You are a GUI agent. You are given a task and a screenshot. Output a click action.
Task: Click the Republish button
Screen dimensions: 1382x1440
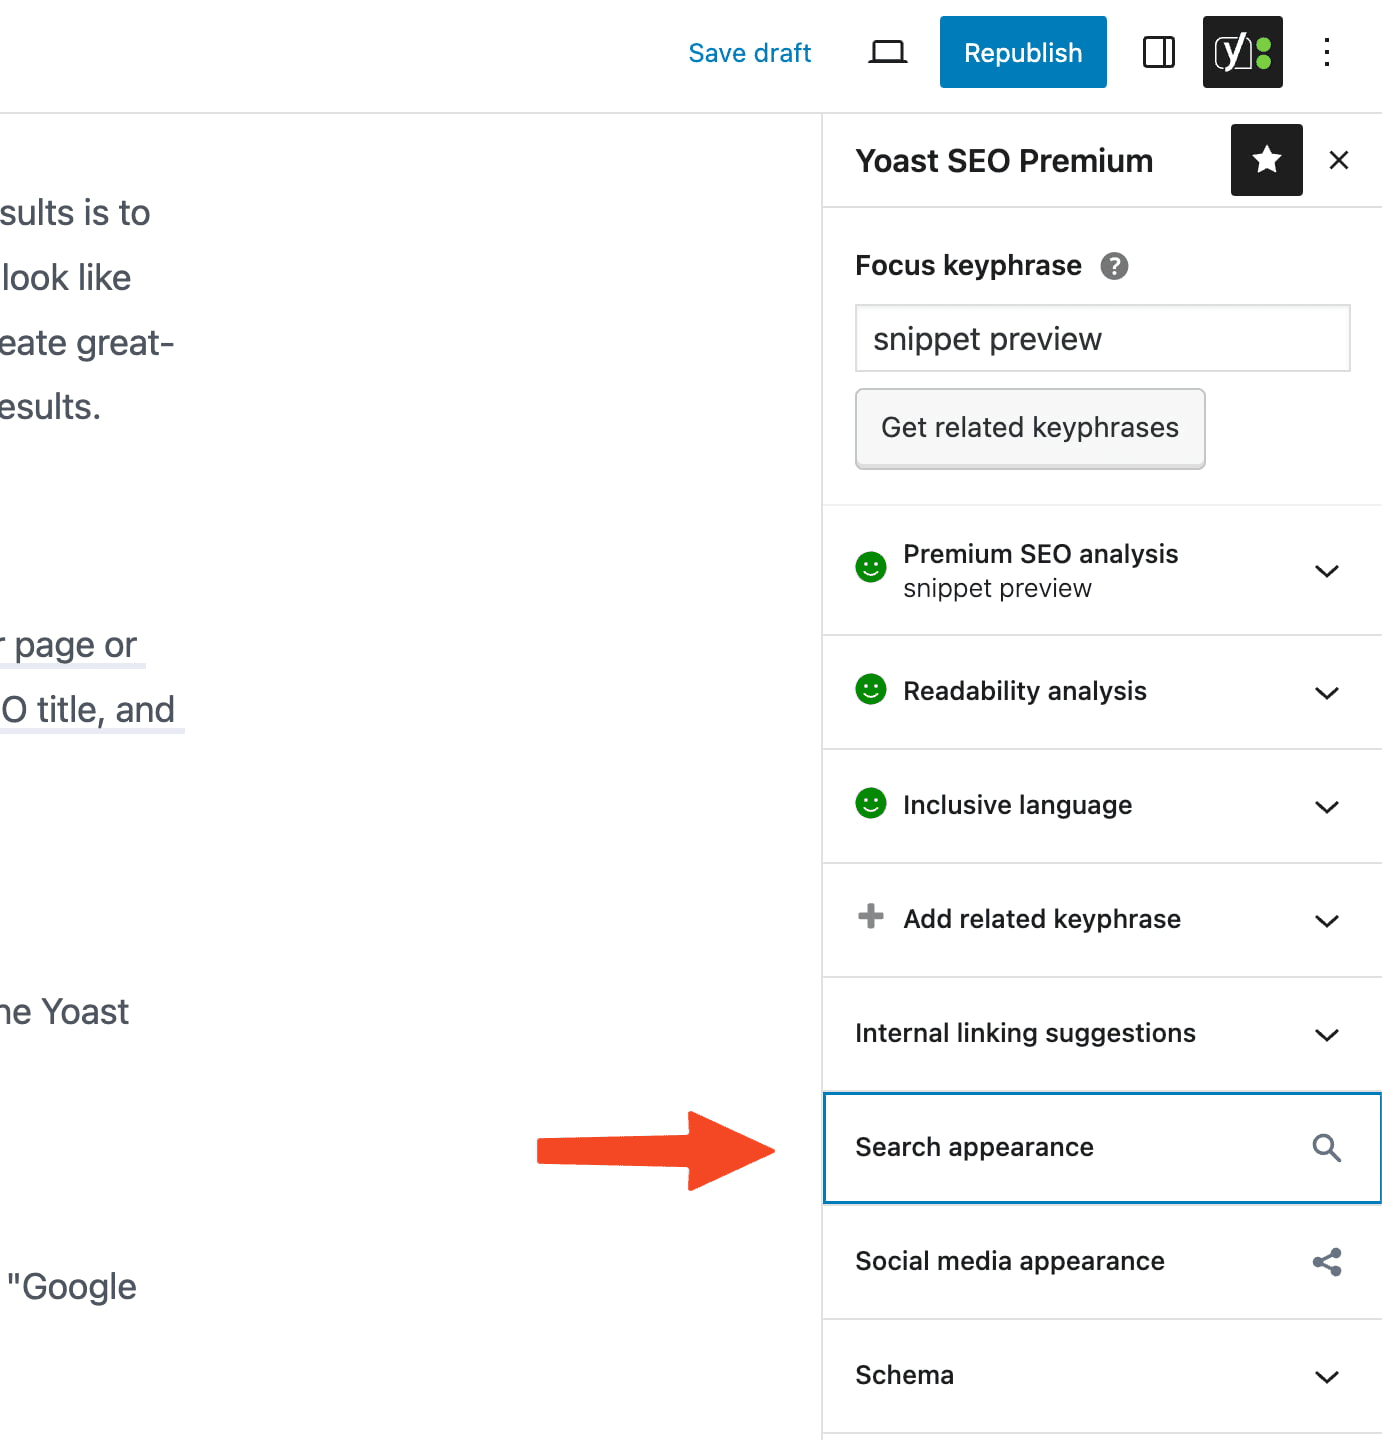(x=1022, y=52)
